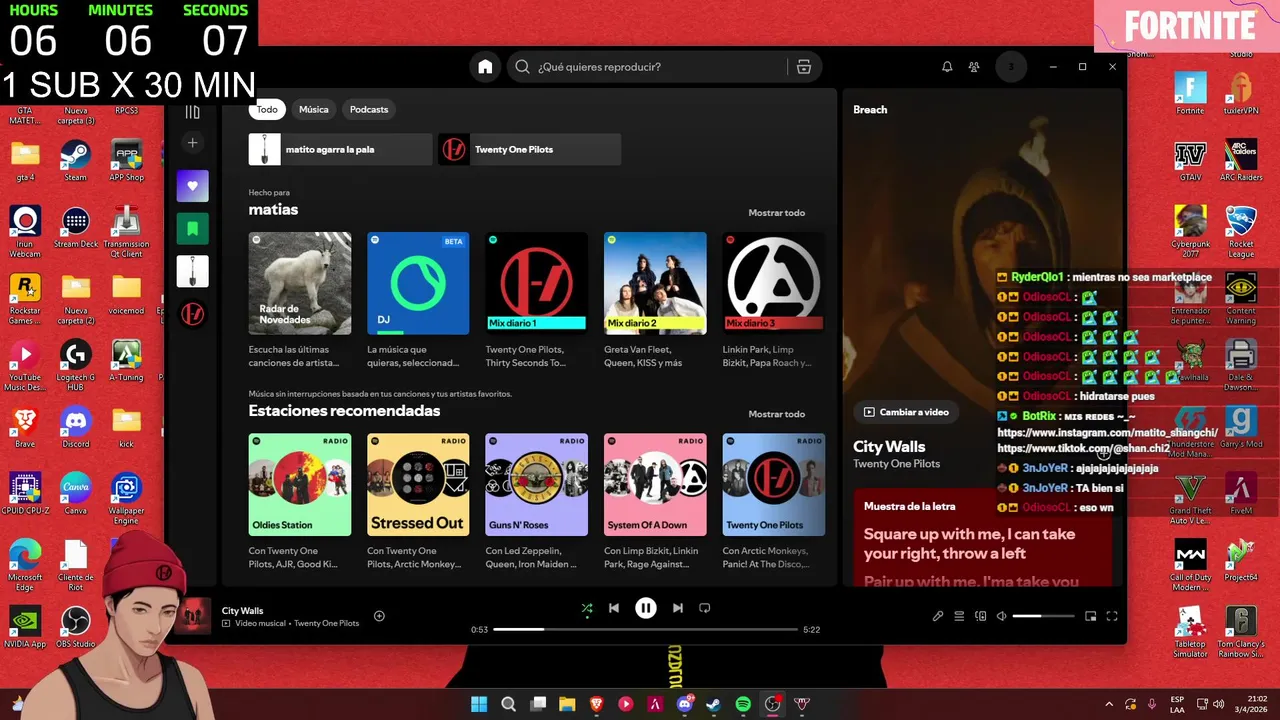Open Spotify notifications bell
The height and width of the screenshot is (720, 1280).
[x=947, y=67]
